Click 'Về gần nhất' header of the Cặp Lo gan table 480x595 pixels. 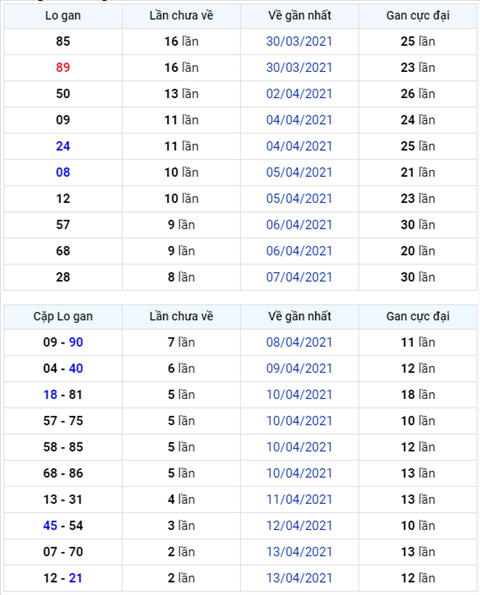coord(299,316)
